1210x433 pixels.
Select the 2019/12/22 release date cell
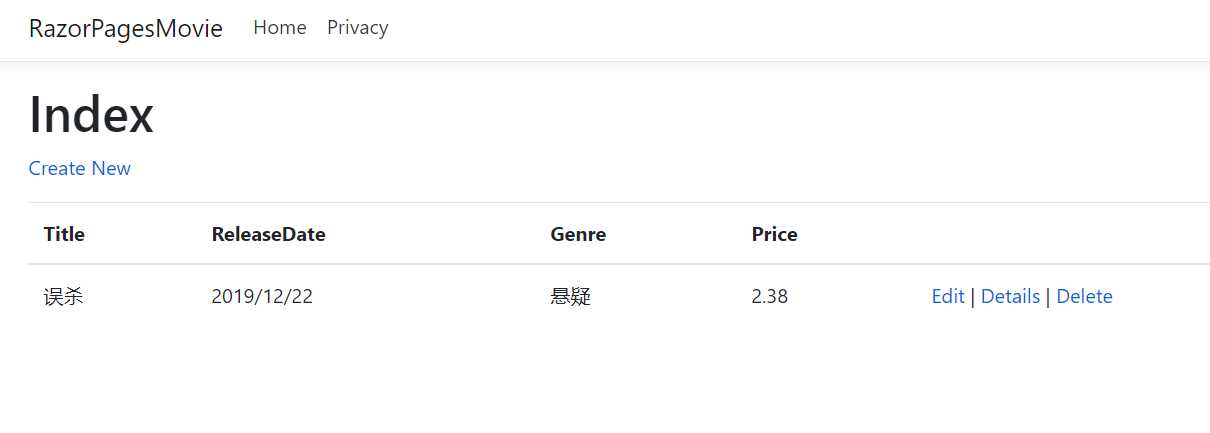click(262, 296)
